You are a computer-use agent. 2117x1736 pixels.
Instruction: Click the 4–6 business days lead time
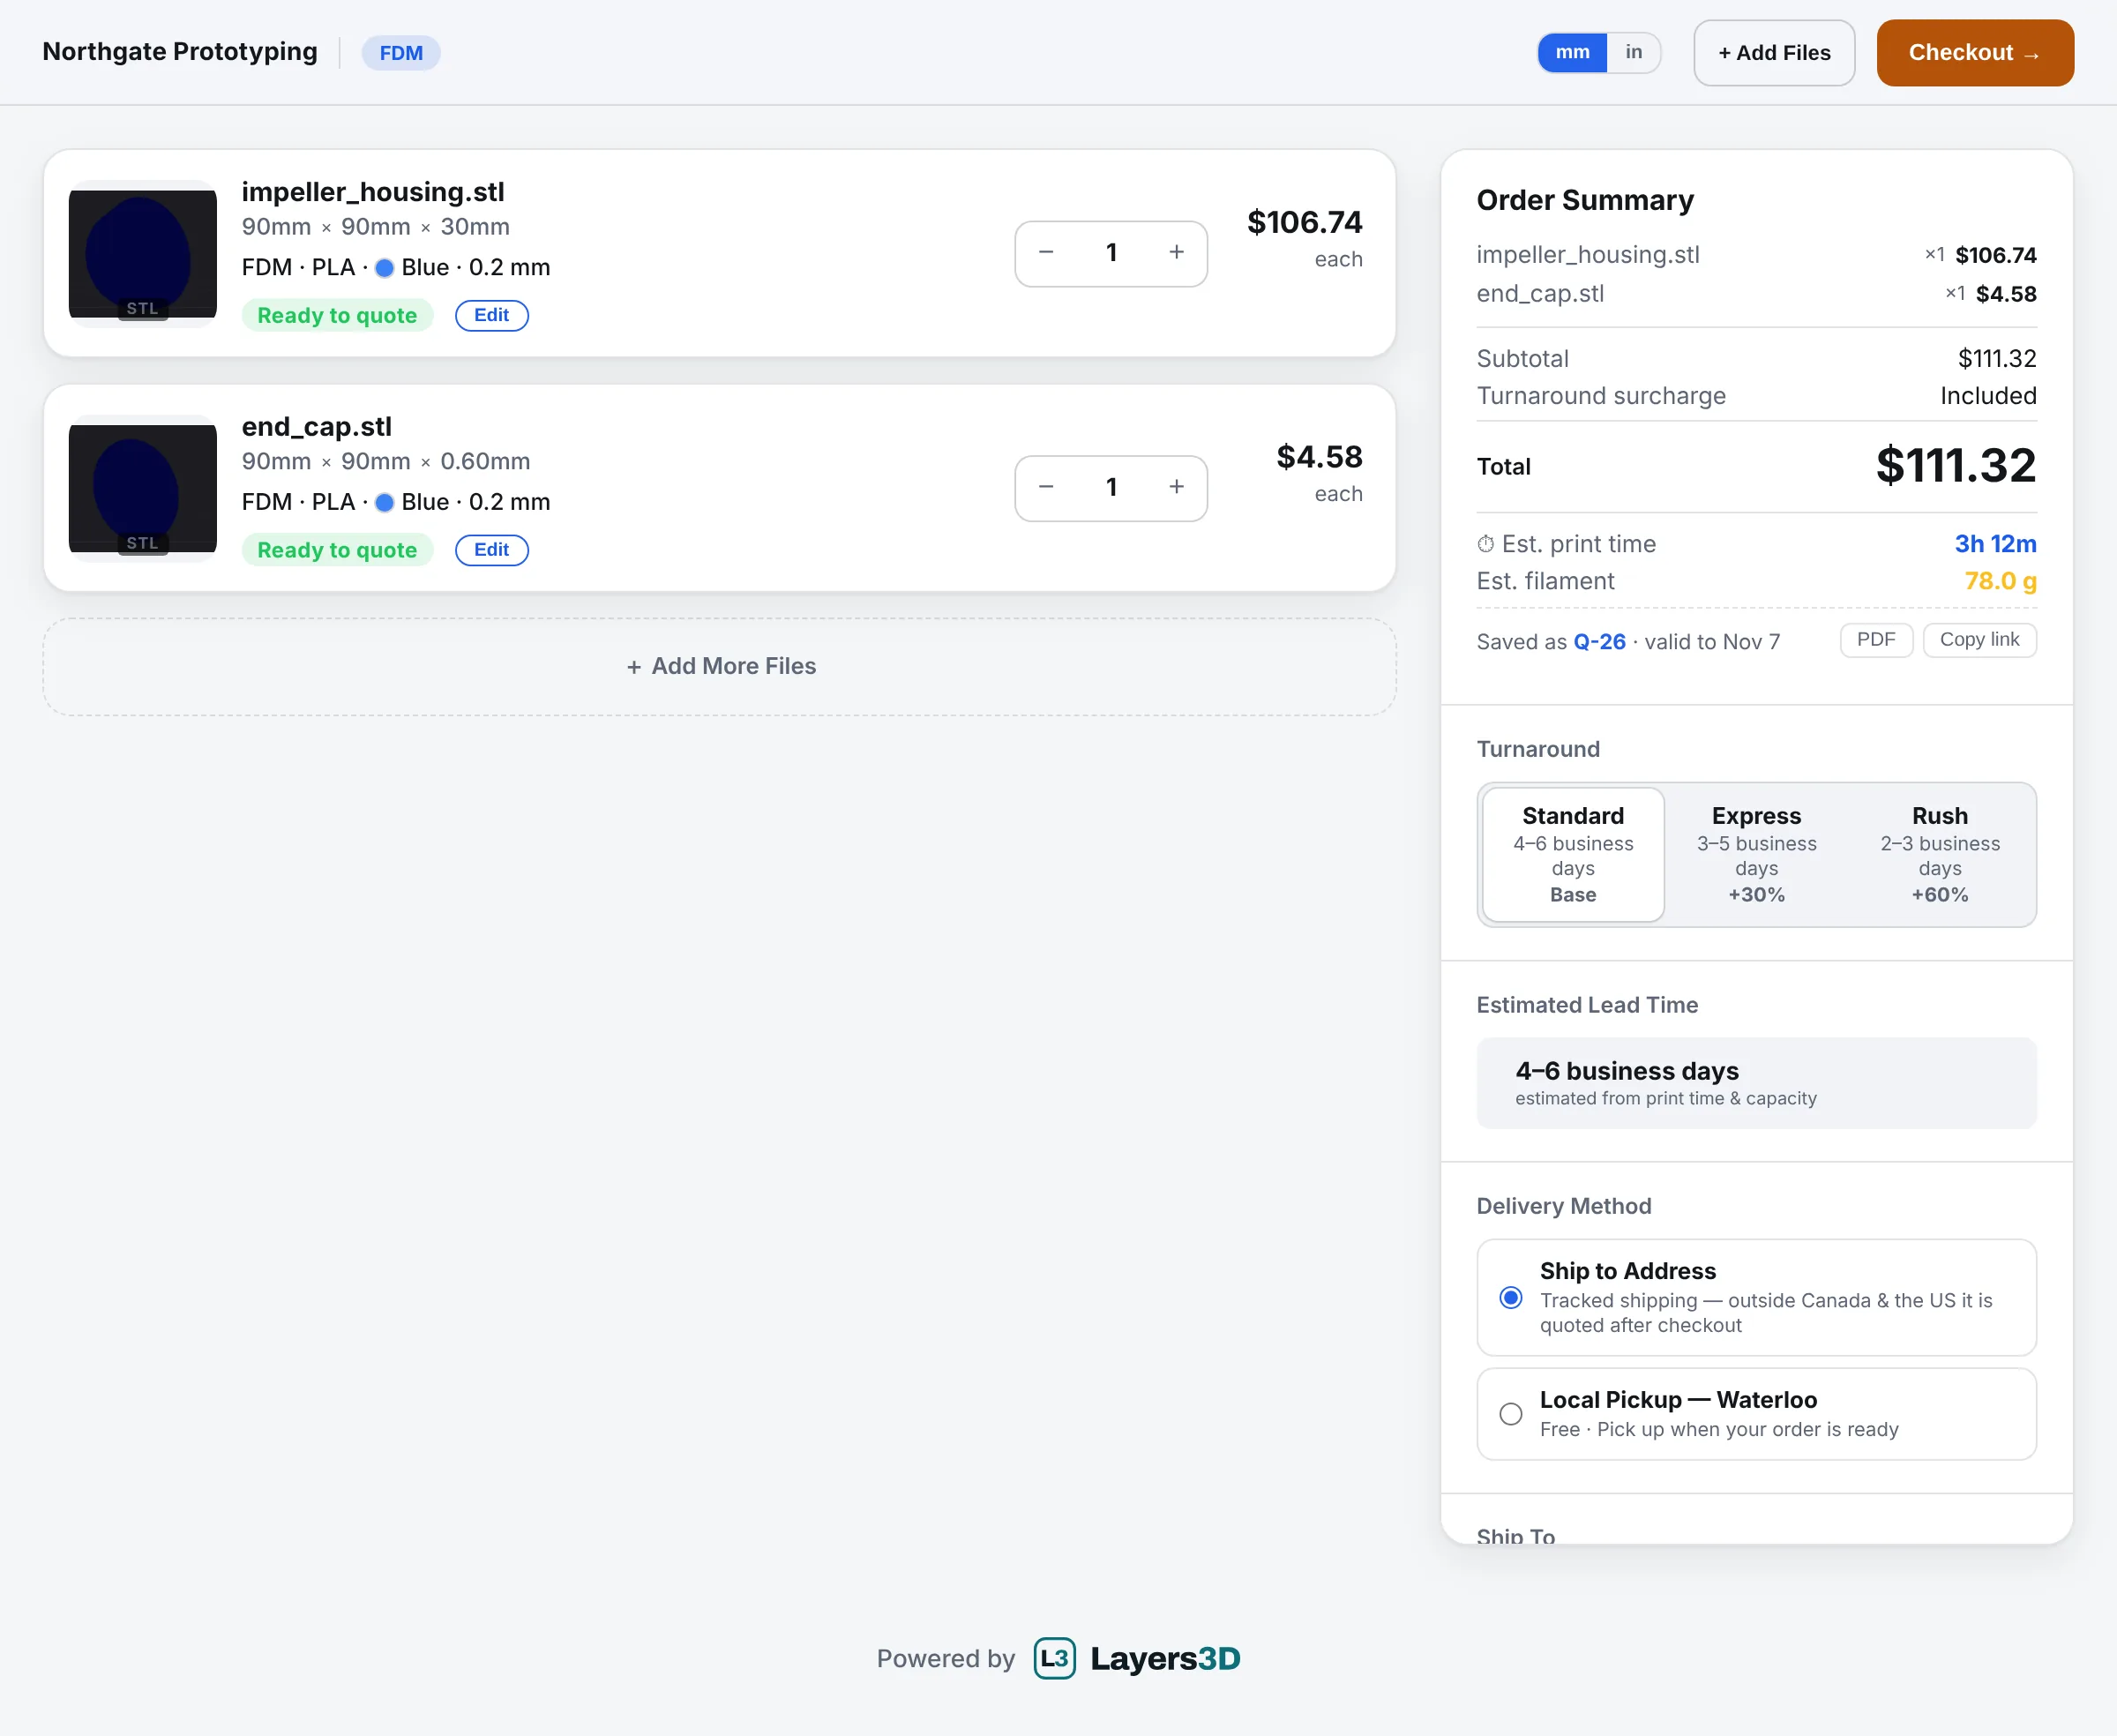pos(1627,1071)
